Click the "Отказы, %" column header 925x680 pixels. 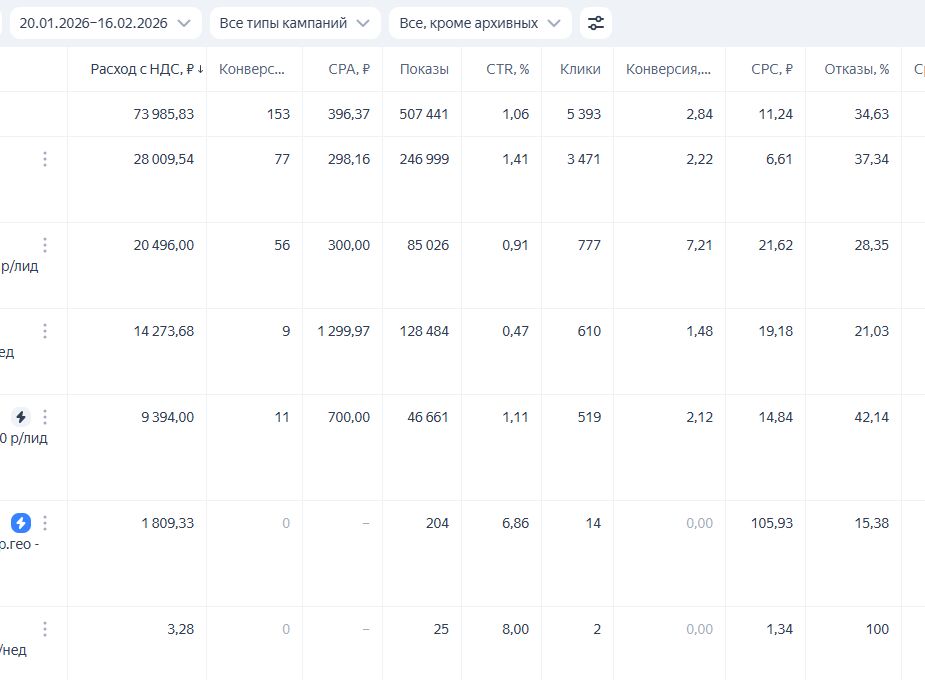pyautogui.click(x=856, y=70)
